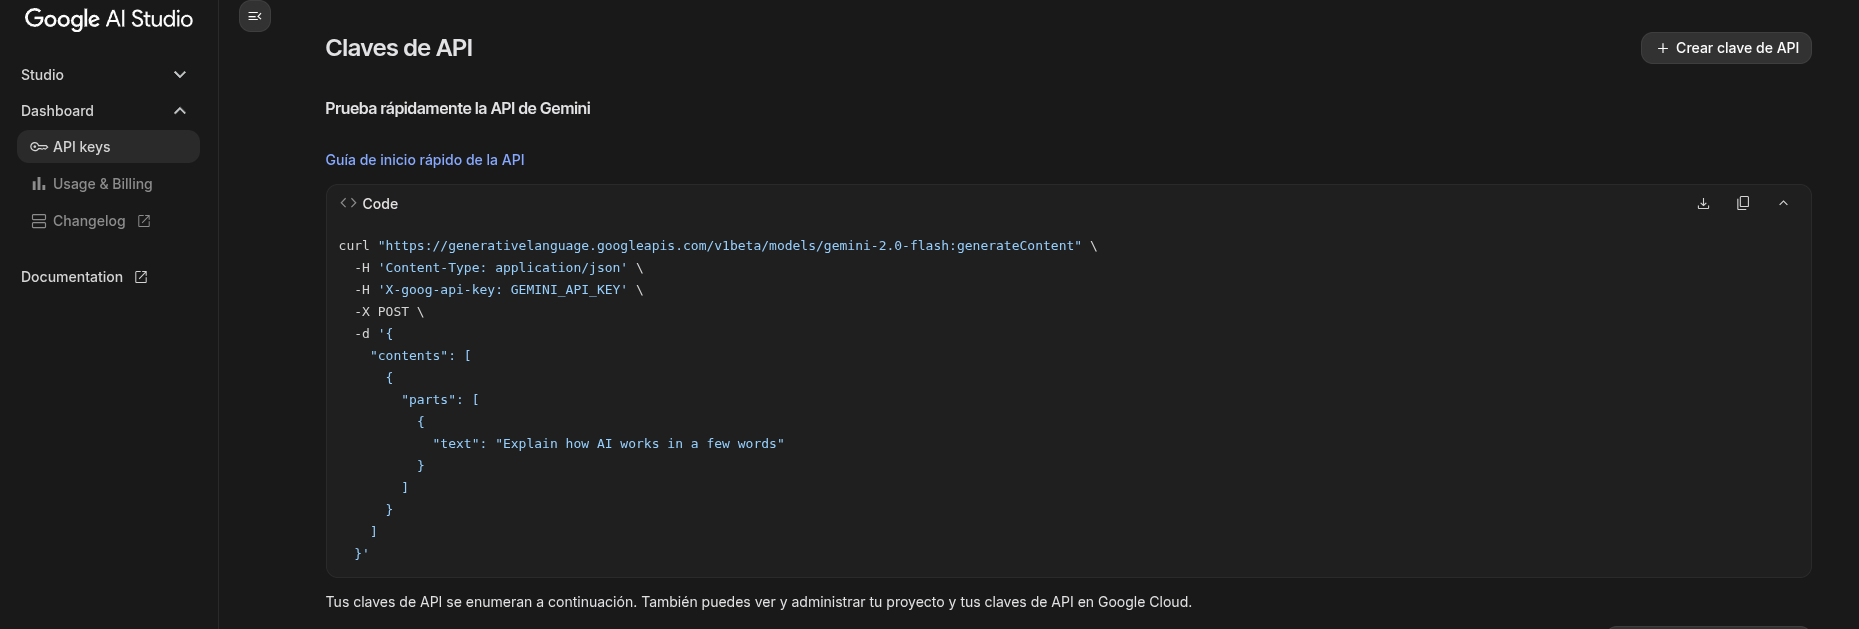
Task: Click the key icon beside API keys
Action: click(x=39, y=147)
